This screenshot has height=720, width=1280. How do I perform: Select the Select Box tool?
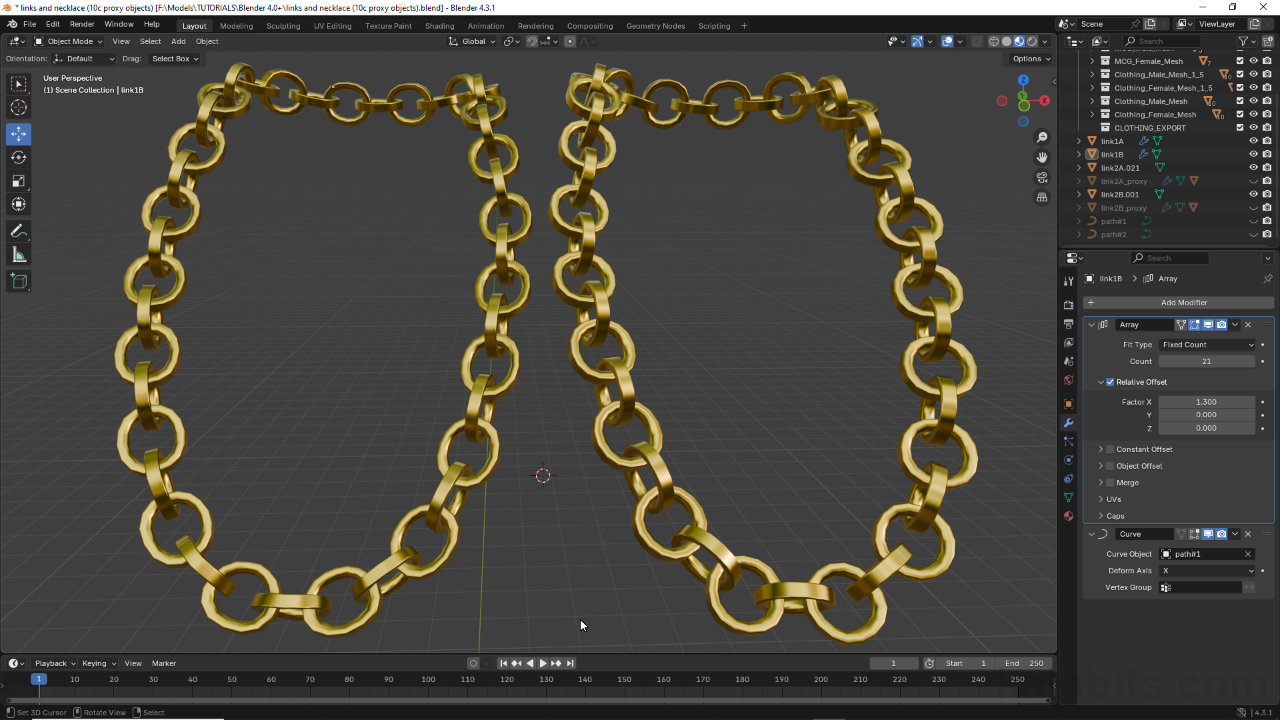pos(19,84)
